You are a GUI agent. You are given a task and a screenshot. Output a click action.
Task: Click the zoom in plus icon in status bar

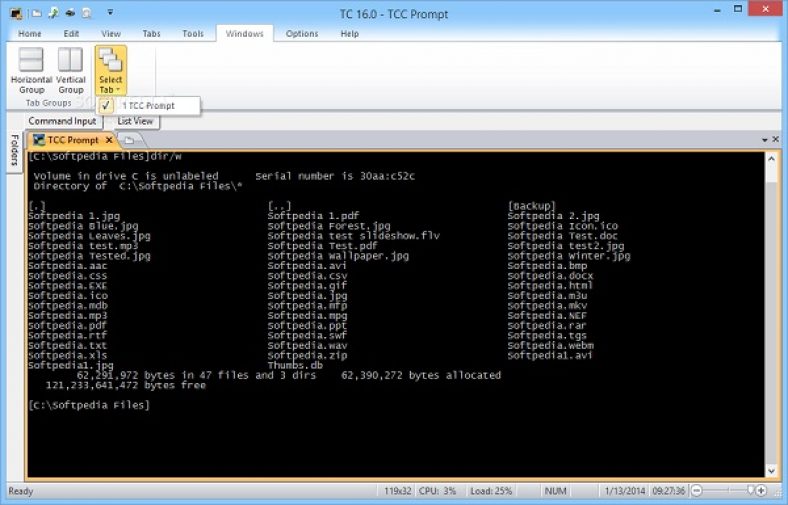click(x=761, y=490)
